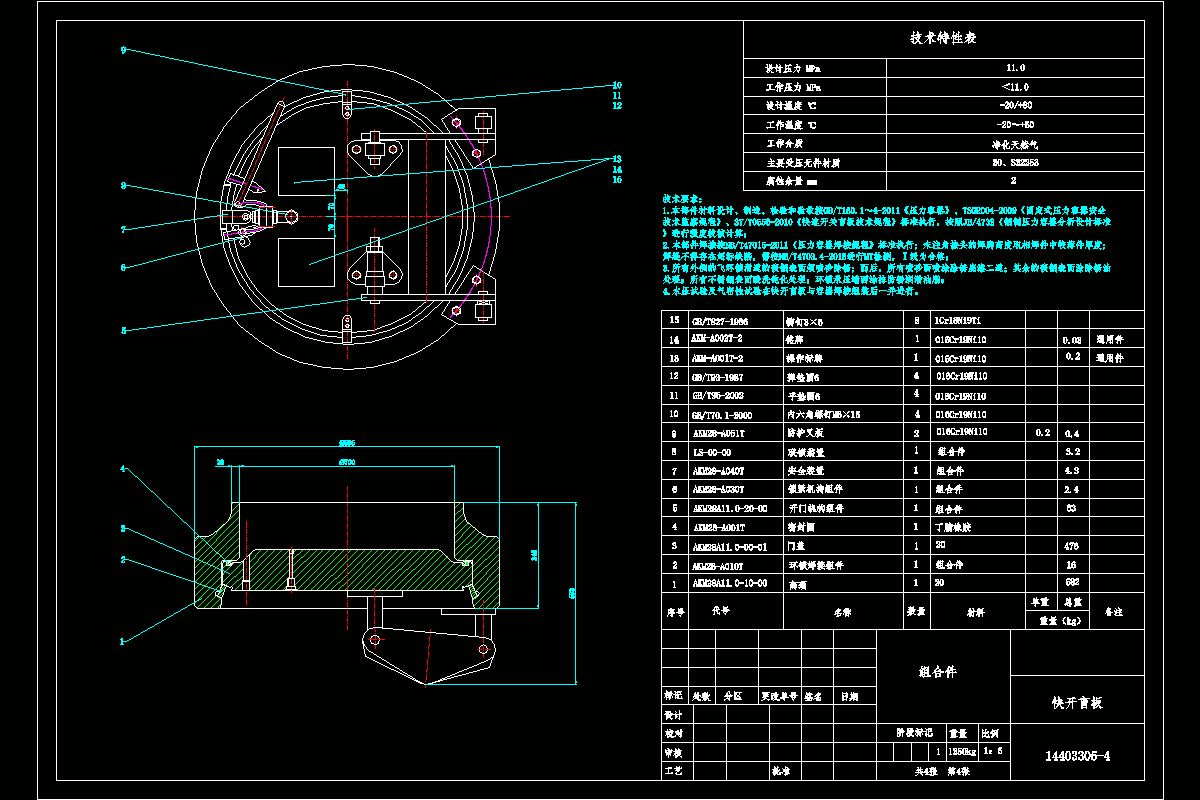Image resolution: width=1200 pixels, height=800 pixels.
Task: Click the title '快开盲板' in title block
Action: 1077,703
